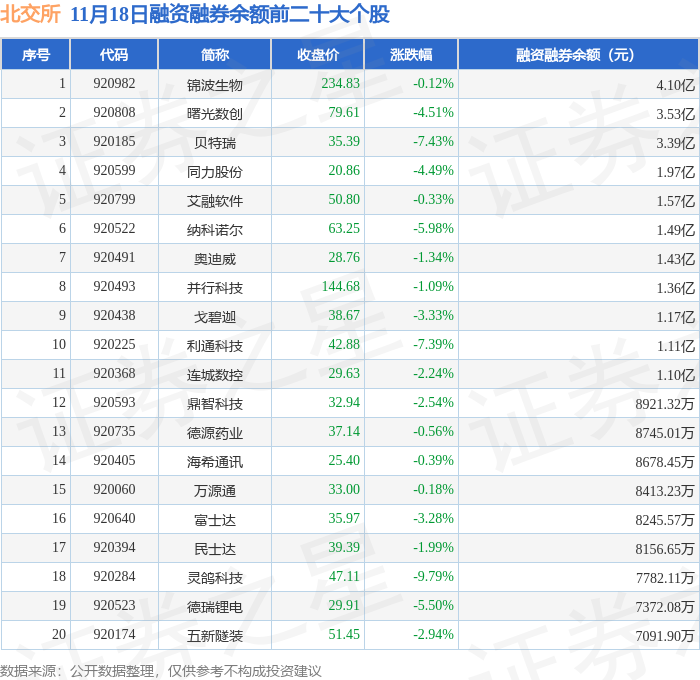
Task: Click balance value 8413.23万
Action: point(665,491)
